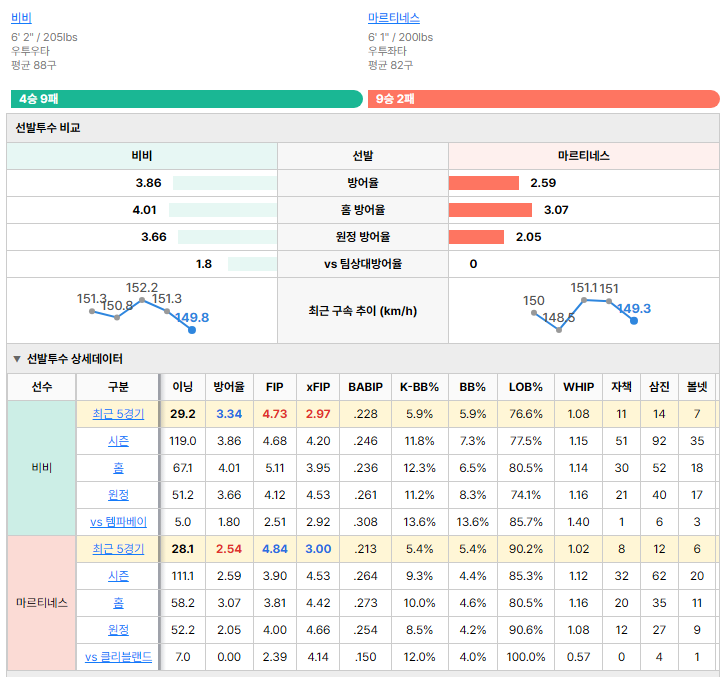The image size is (726, 677).
Task: Open 마르티네스's 최근 5경기 link
Action: click(x=118, y=549)
